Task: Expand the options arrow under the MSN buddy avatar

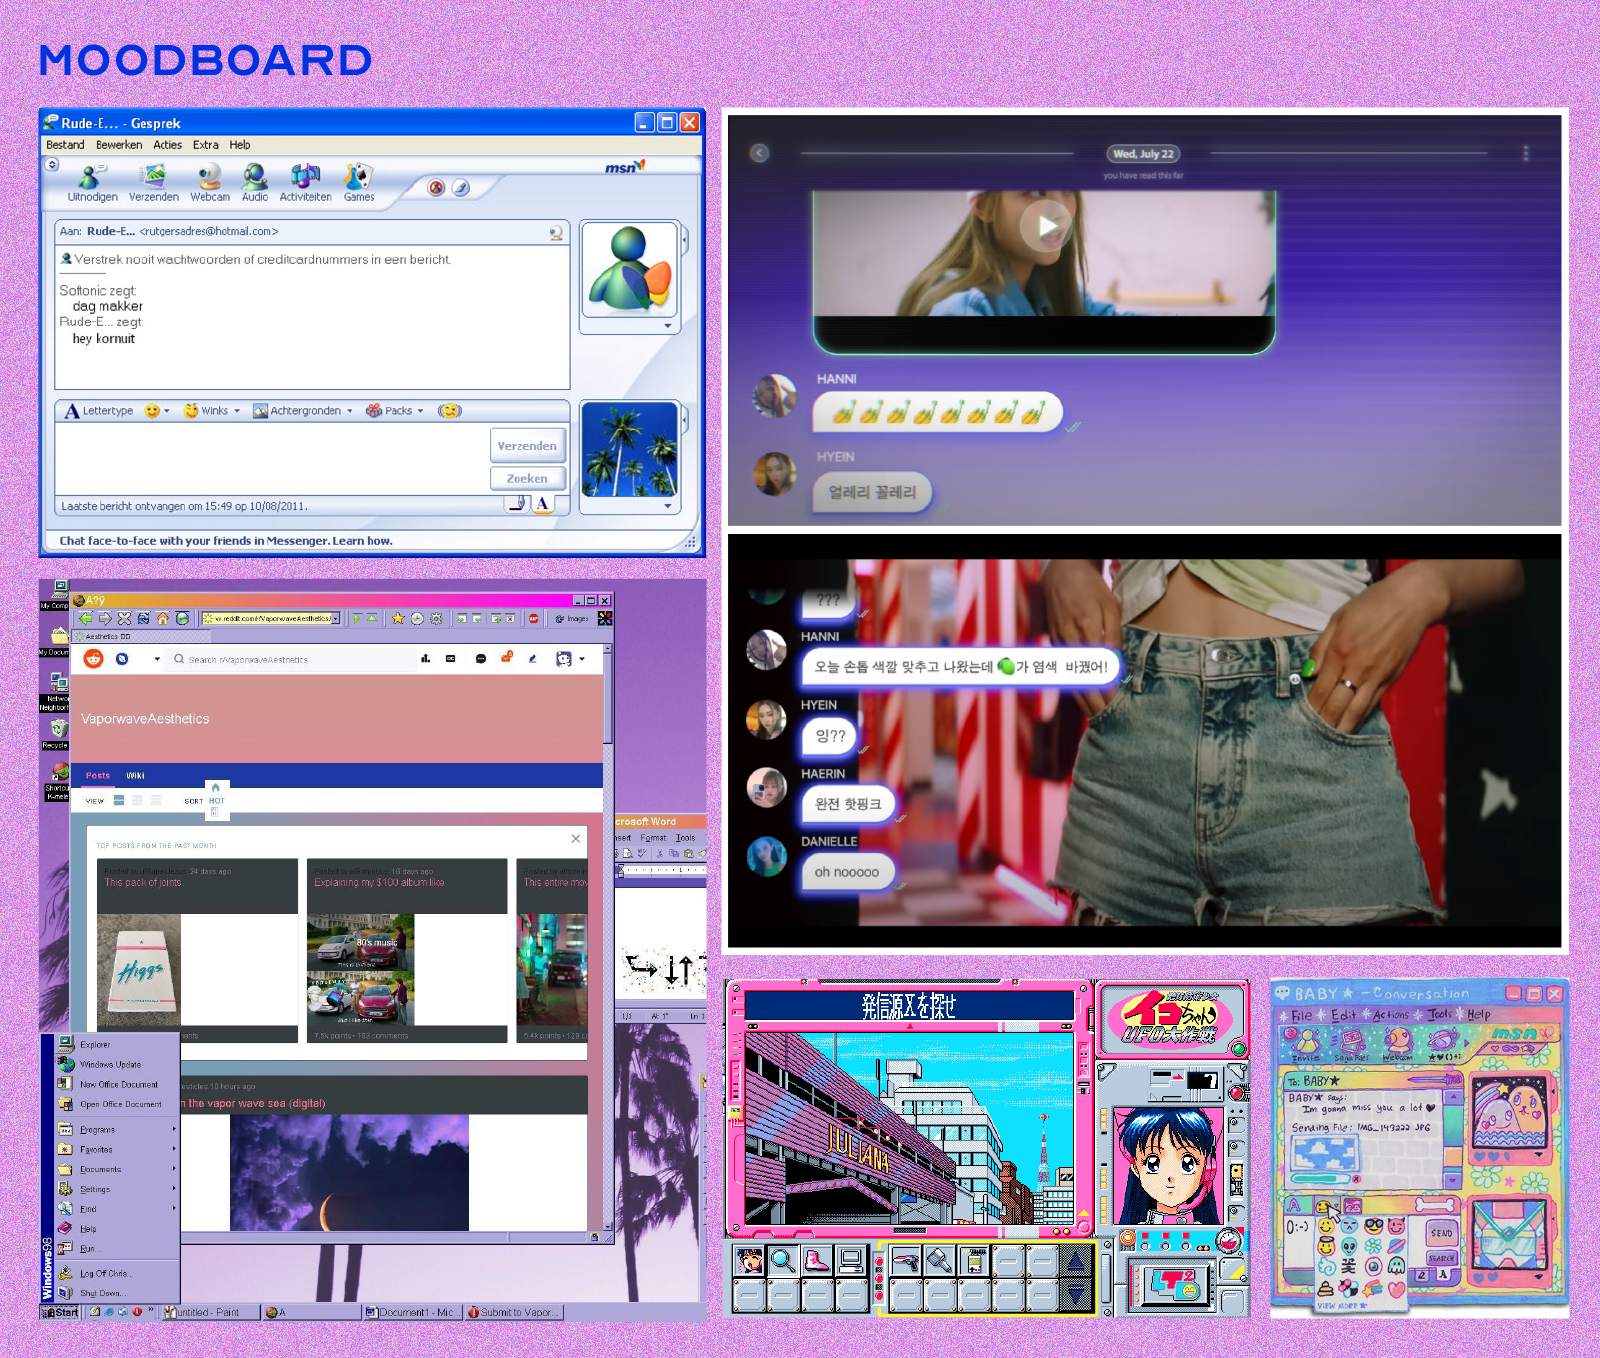Action: pos(668,326)
